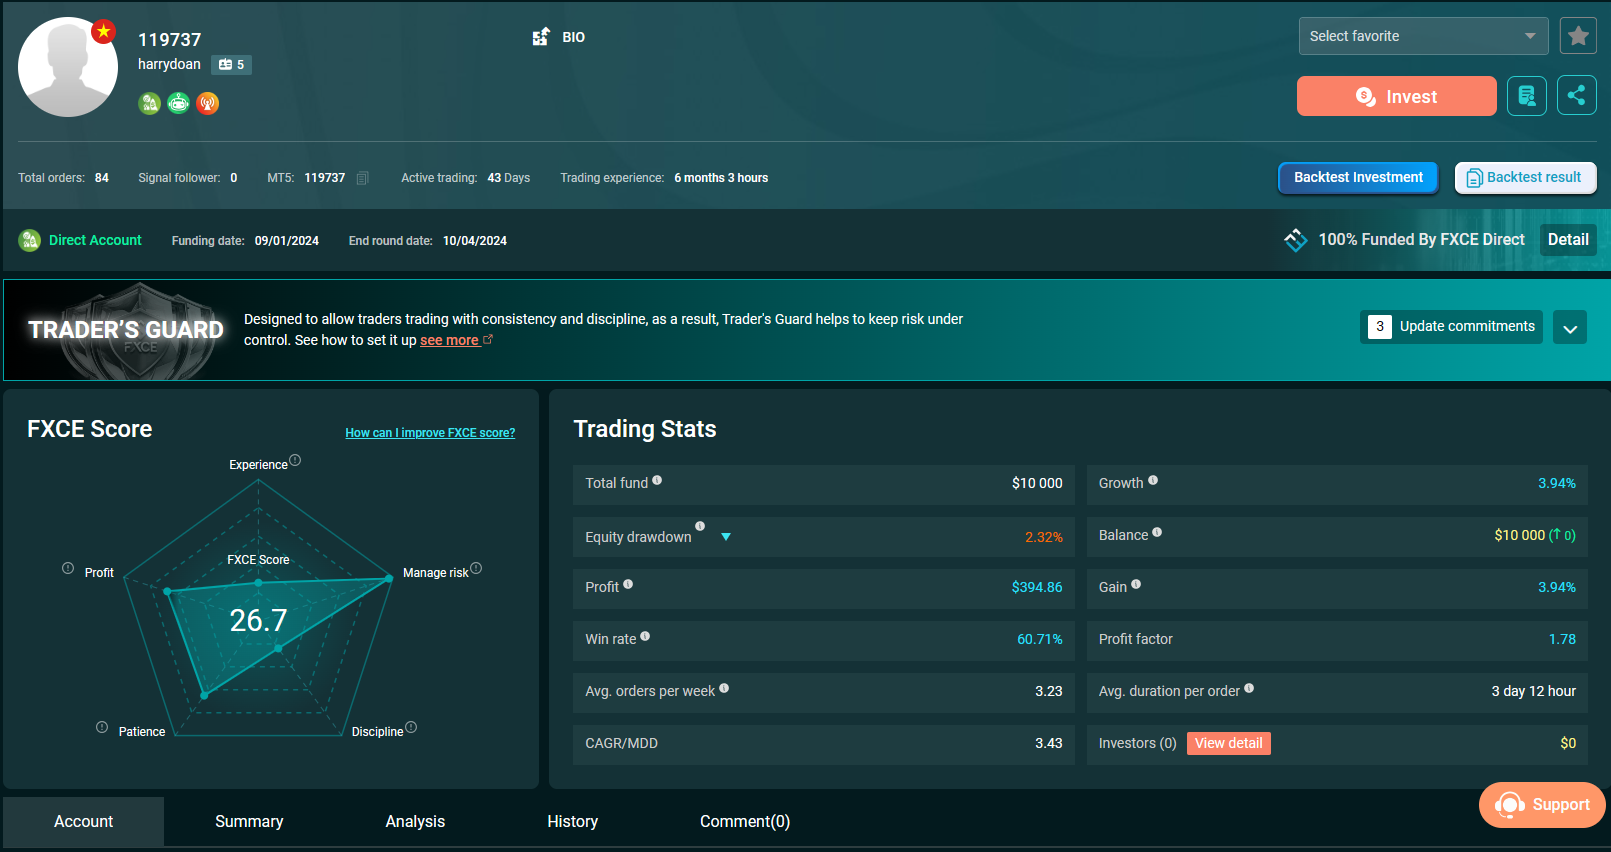Open the History tab

pos(573,822)
